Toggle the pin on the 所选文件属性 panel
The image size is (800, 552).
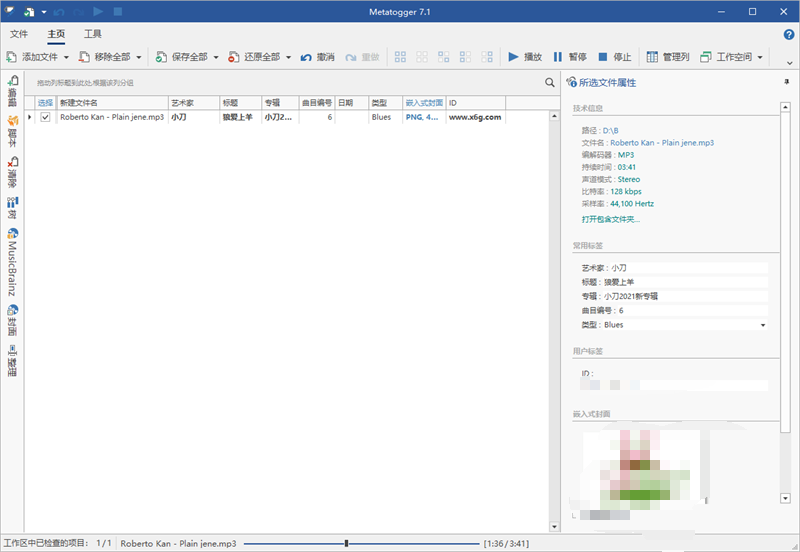(x=786, y=82)
